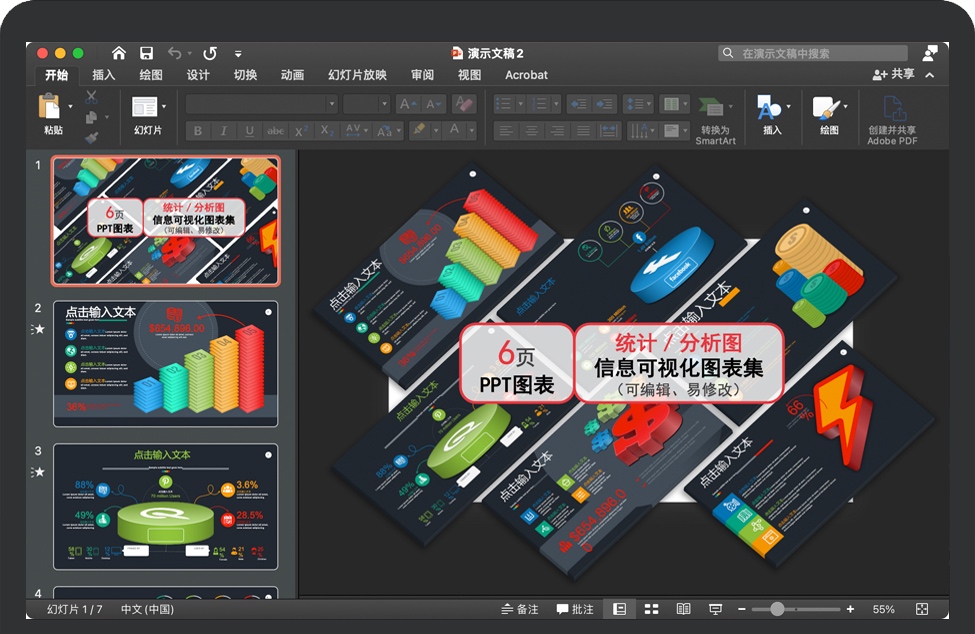Expand the 粘贴 paste dropdown arrow
Image resolution: width=975 pixels, height=634 pixels.
(70, 106)
